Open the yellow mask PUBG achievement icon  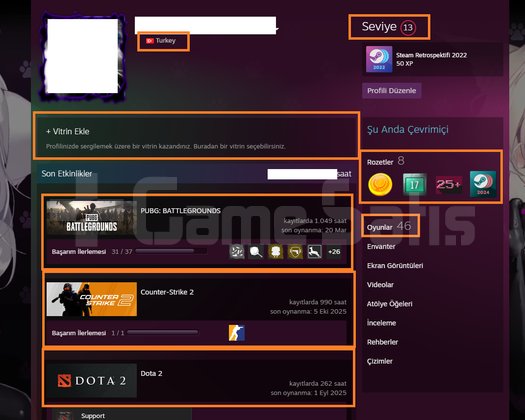pos(295,252)
